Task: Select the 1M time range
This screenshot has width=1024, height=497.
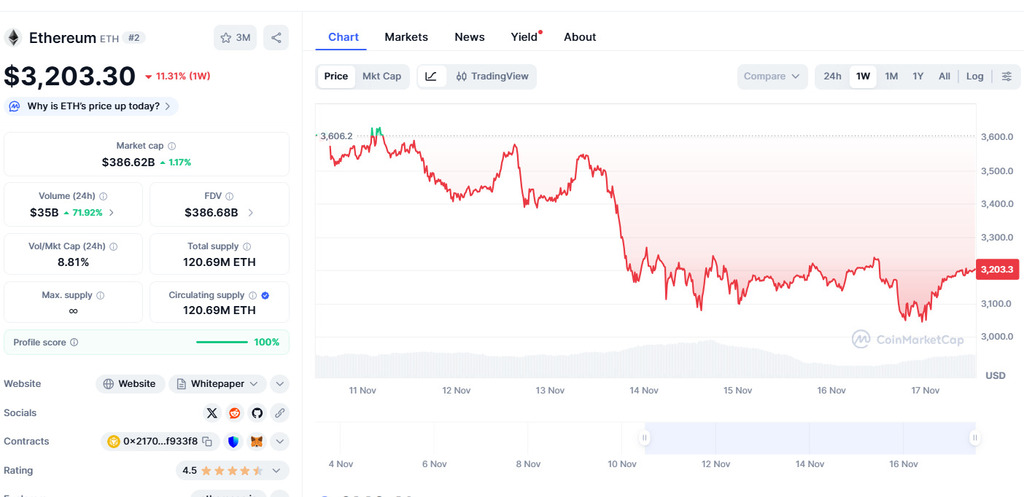Action: coord(891,76)
